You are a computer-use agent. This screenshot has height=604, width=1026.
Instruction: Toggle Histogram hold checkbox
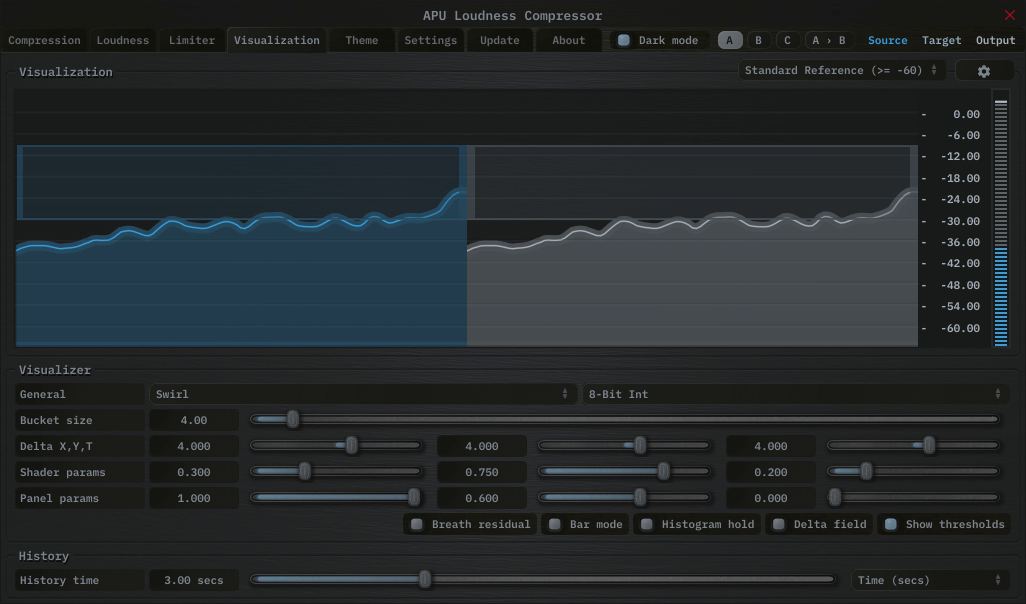[647, 524]
